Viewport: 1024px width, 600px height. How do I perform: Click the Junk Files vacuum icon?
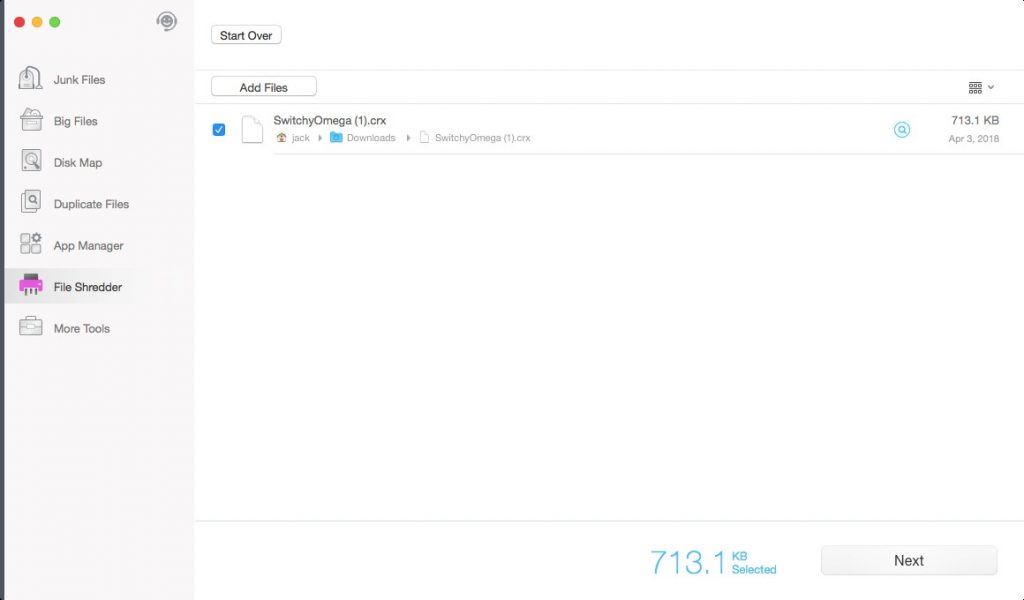coord(30,79)
